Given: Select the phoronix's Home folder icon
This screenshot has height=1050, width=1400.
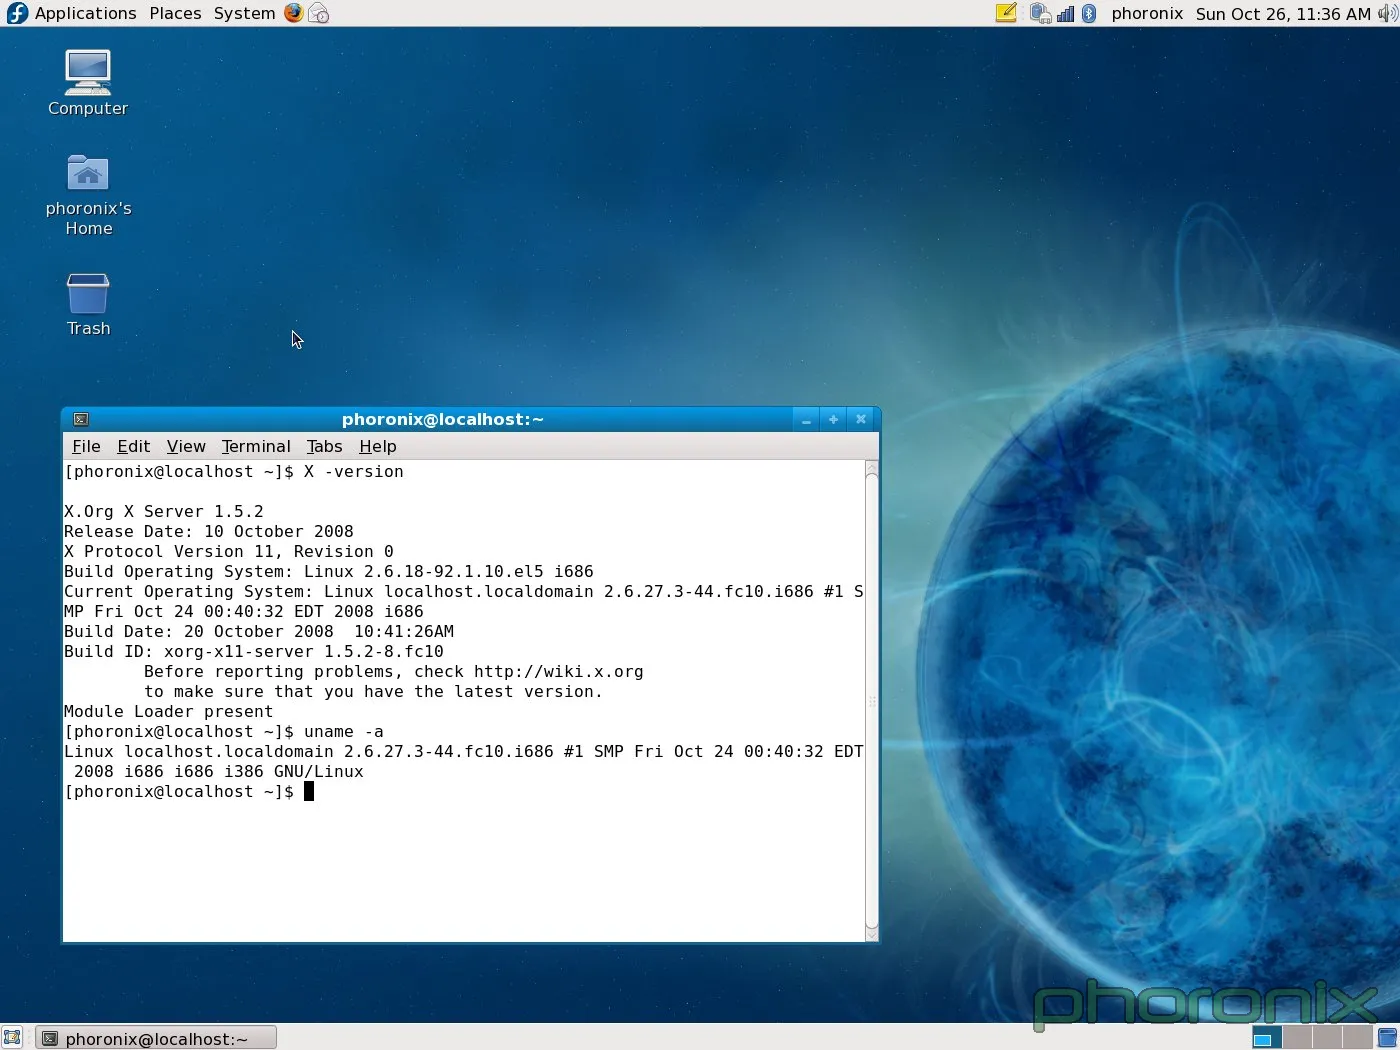Looking at the screenshot, I should click(x=88, y=195).
